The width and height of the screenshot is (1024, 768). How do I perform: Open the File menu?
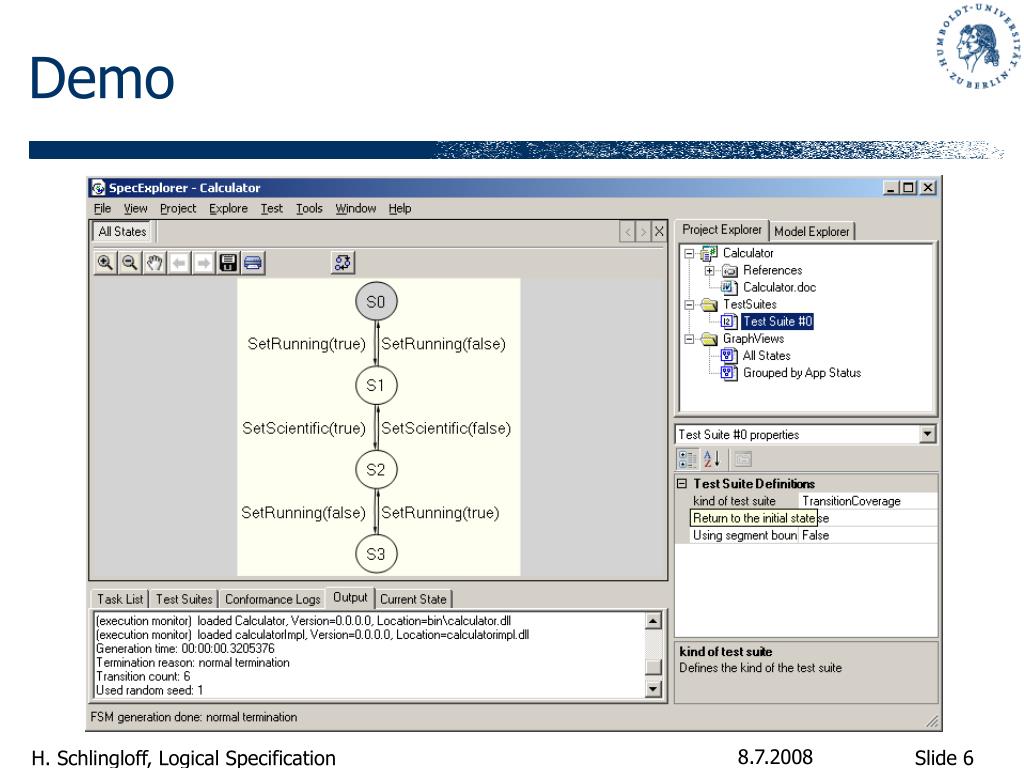(103, 208)
